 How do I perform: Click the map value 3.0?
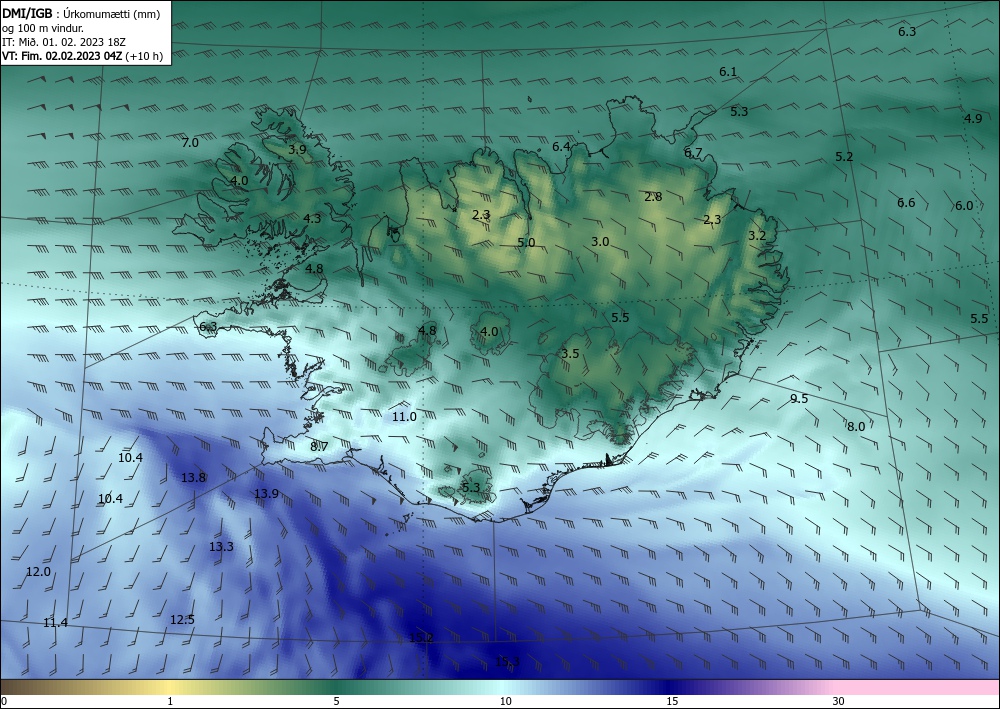[x=600, y=242]
